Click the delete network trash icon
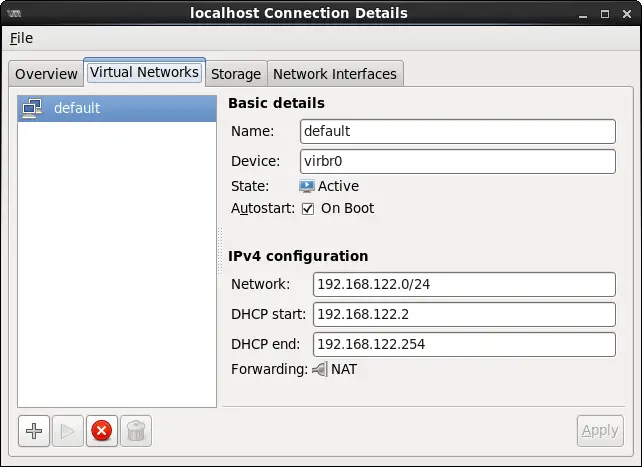The height and width of the screenshot is (467, 642). tap(135, 431)
